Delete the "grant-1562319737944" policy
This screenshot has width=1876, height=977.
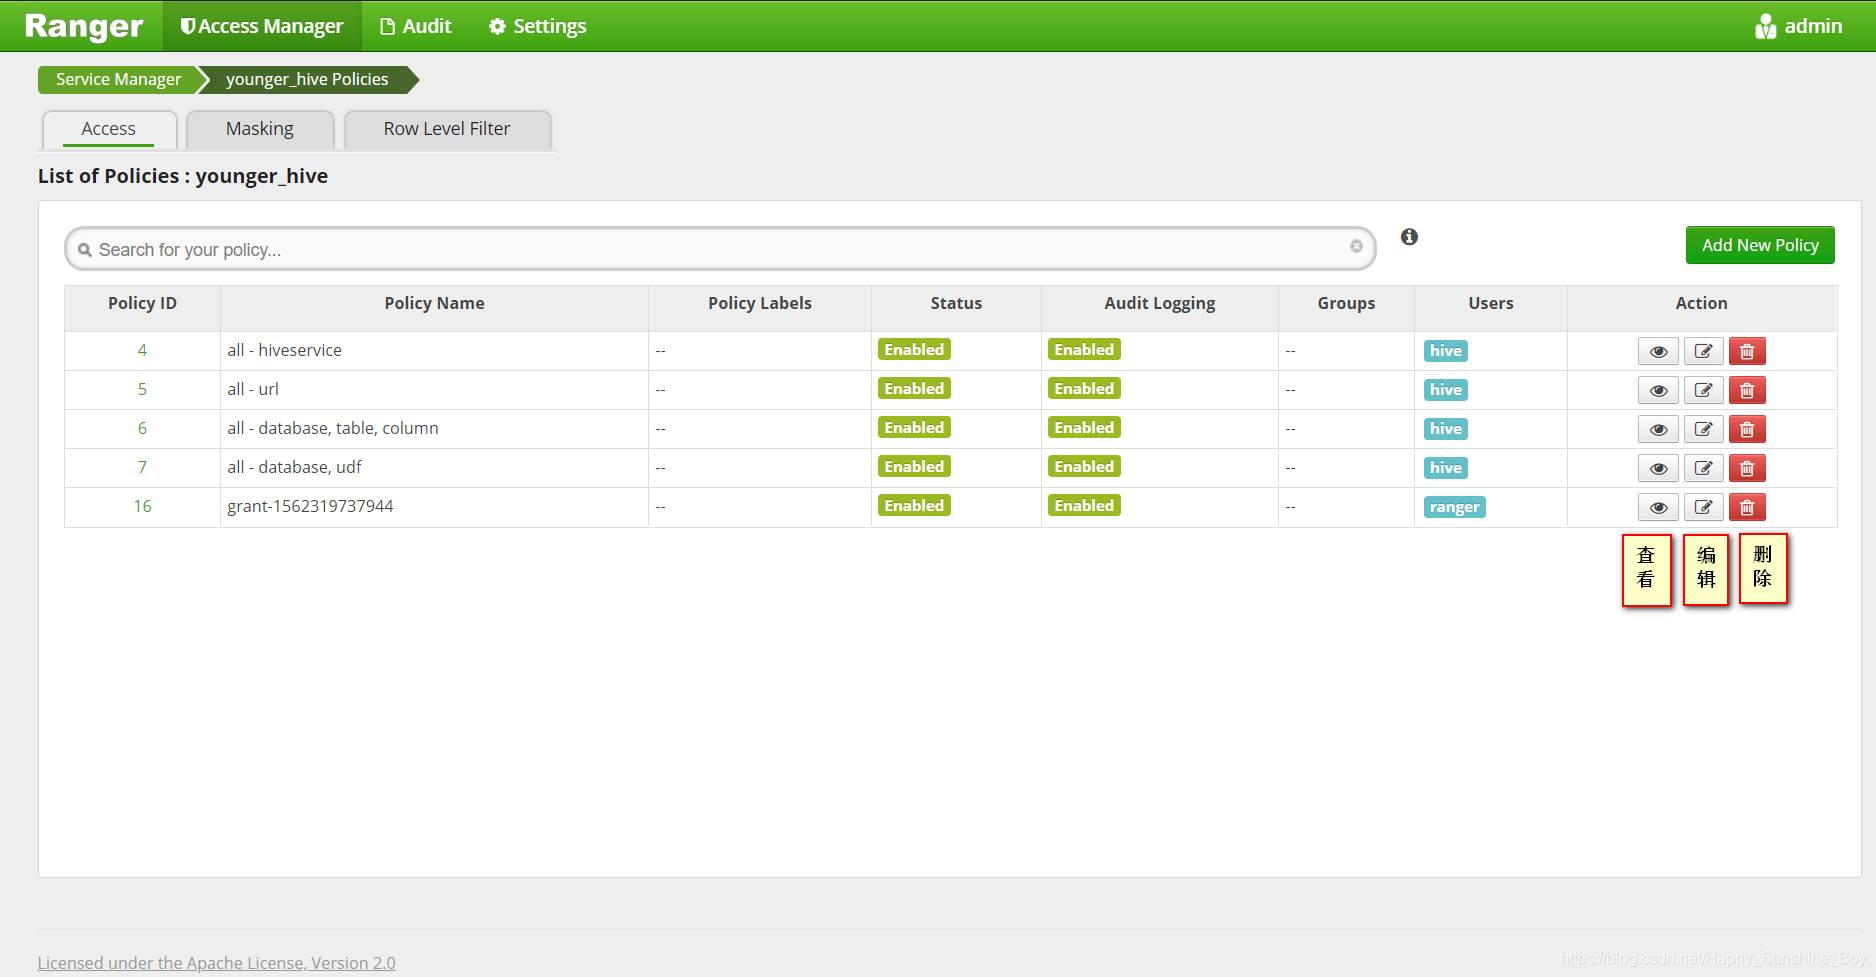point(1746,507)
